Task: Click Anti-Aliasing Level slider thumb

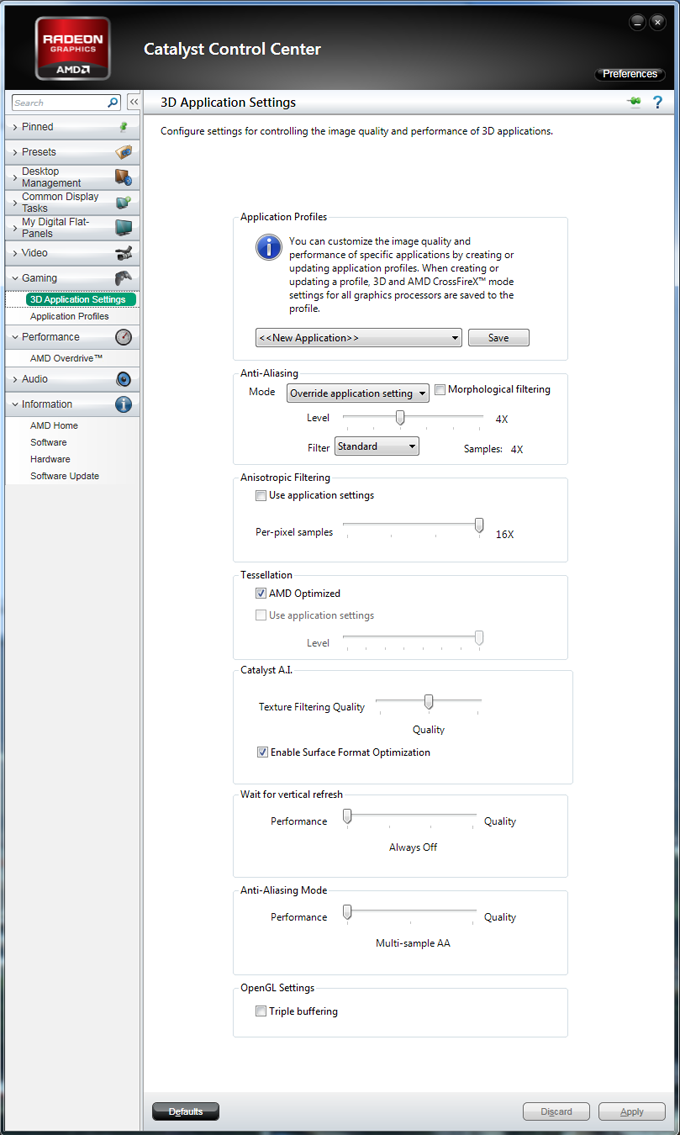Action: 400,418
